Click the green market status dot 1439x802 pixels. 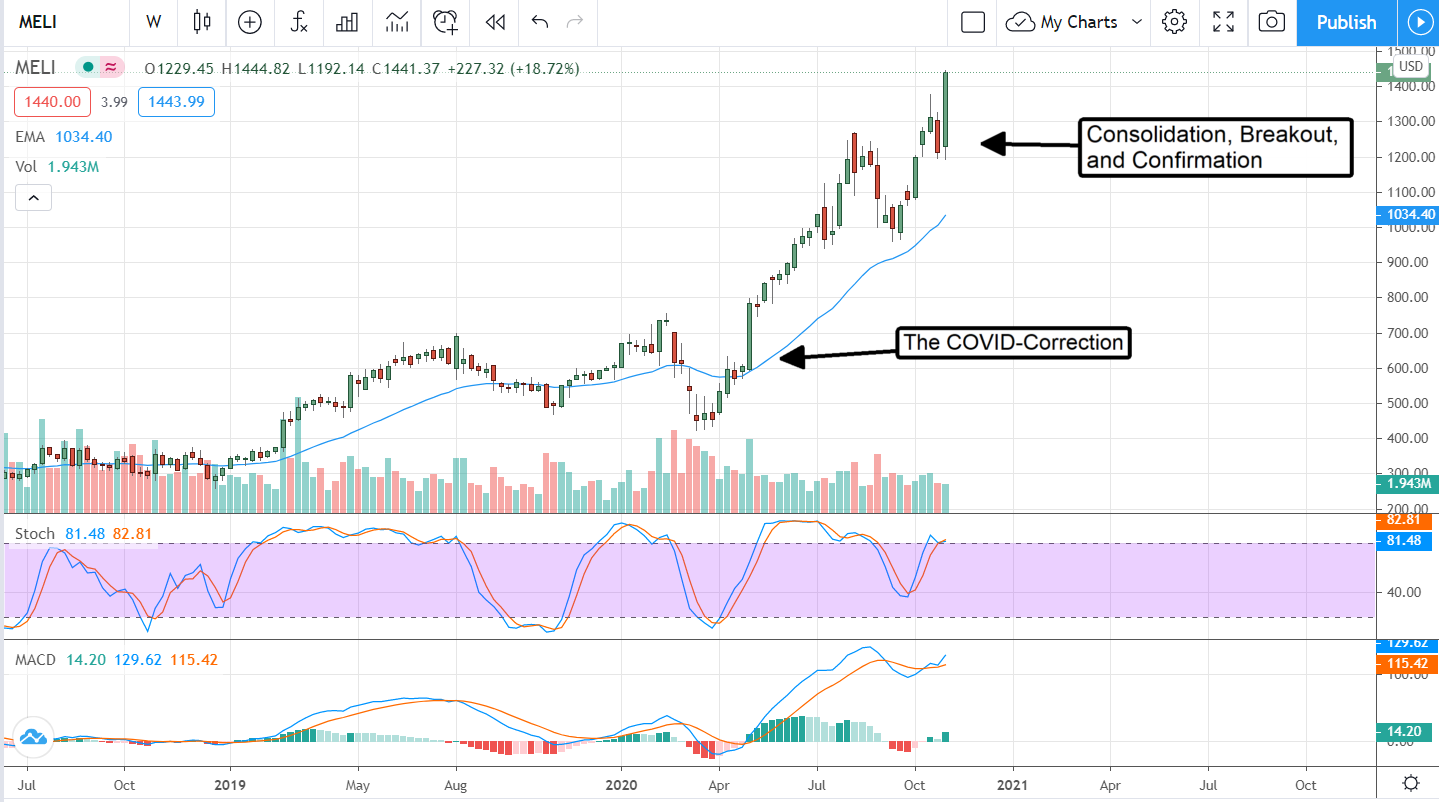88,68
